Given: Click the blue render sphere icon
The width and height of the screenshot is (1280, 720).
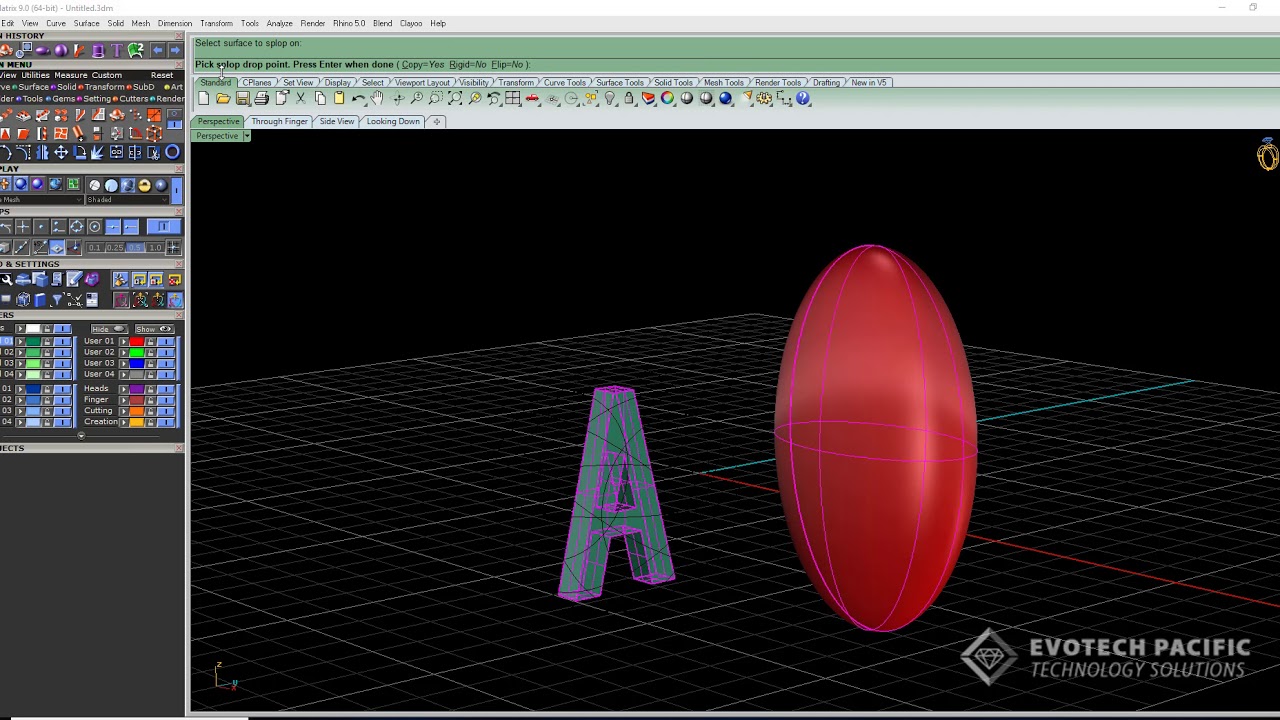Looking at the screenshot, I should pyautogui.click(x=726, y=98).
